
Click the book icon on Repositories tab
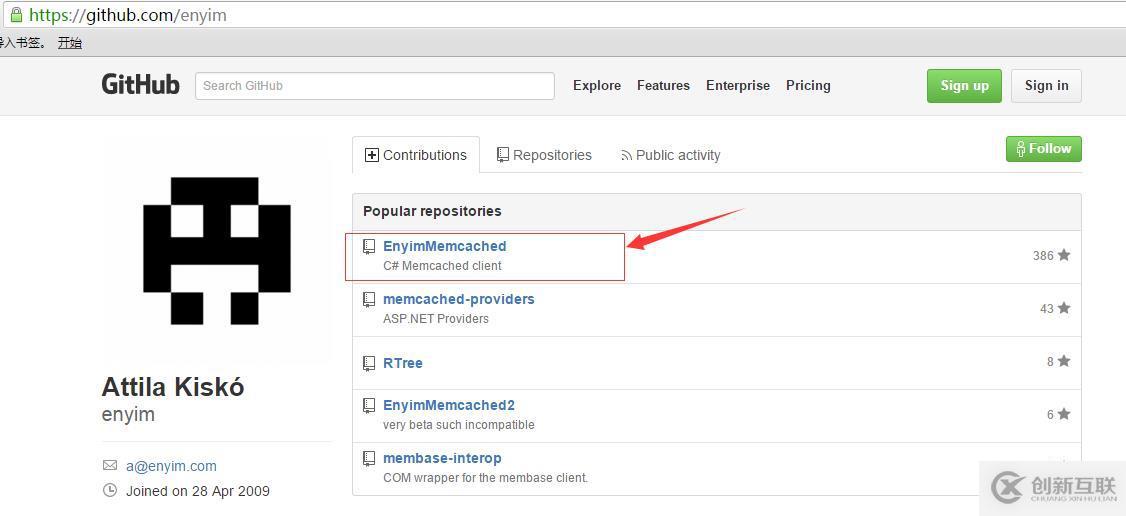(503, 155)
